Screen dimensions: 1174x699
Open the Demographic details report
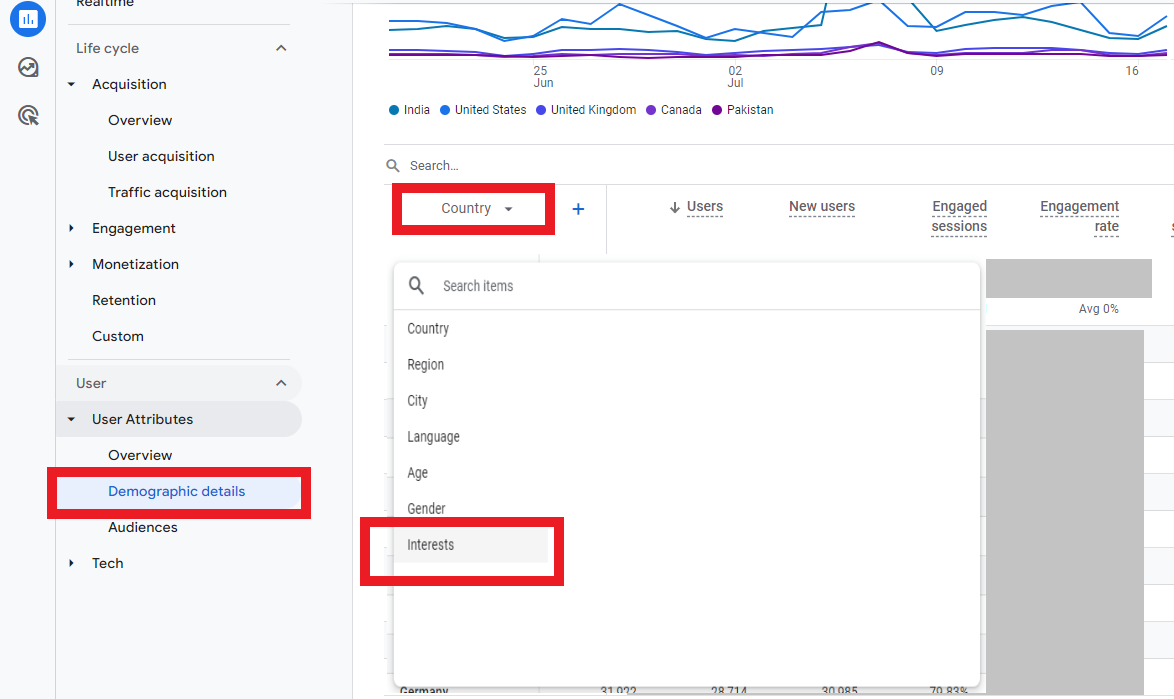(x=178, y=491)
